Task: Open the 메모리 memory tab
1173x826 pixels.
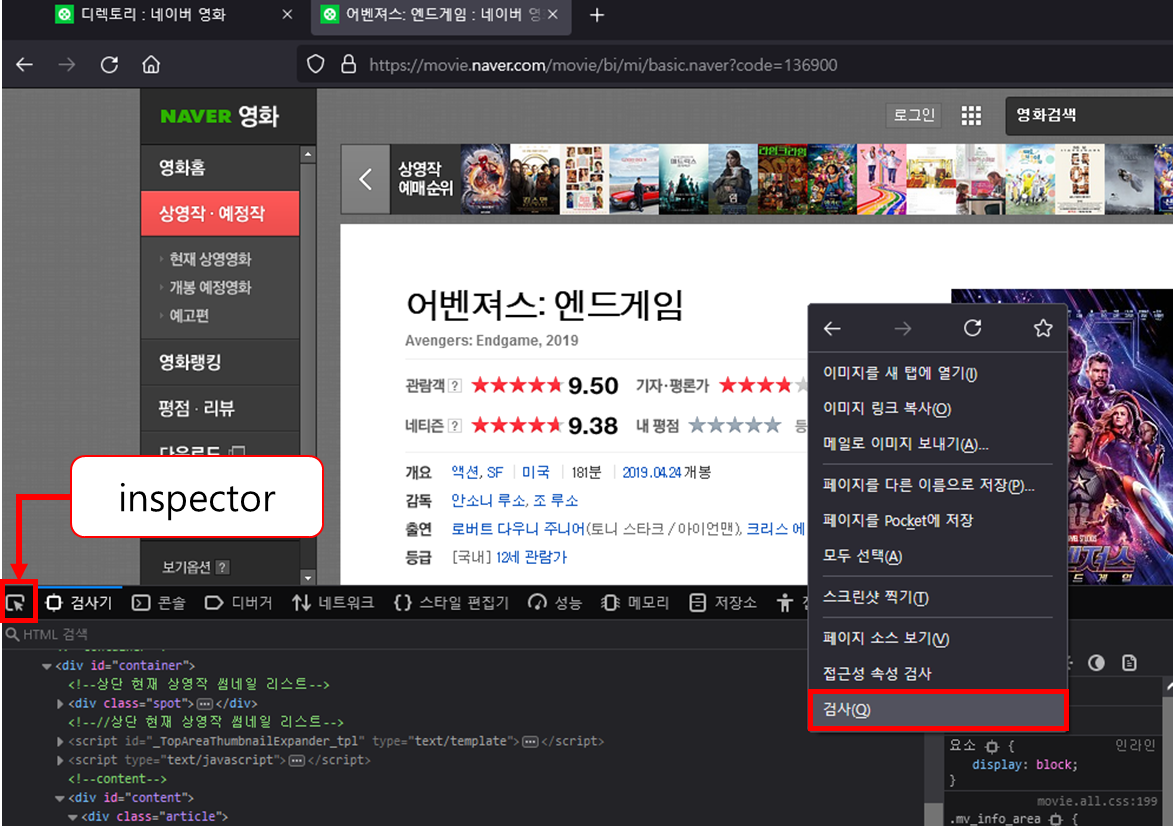Action: click(635, 602)
